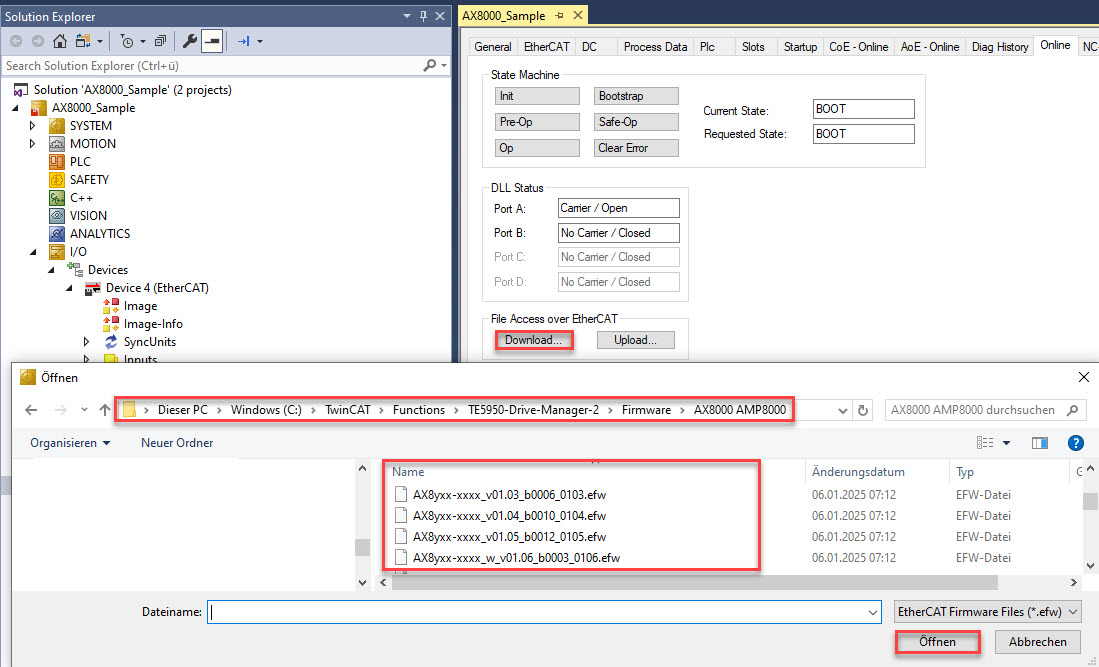Screen dimensions: 1099x667
Task: Click the Upload... button under File Access
Action: [636, 340]
